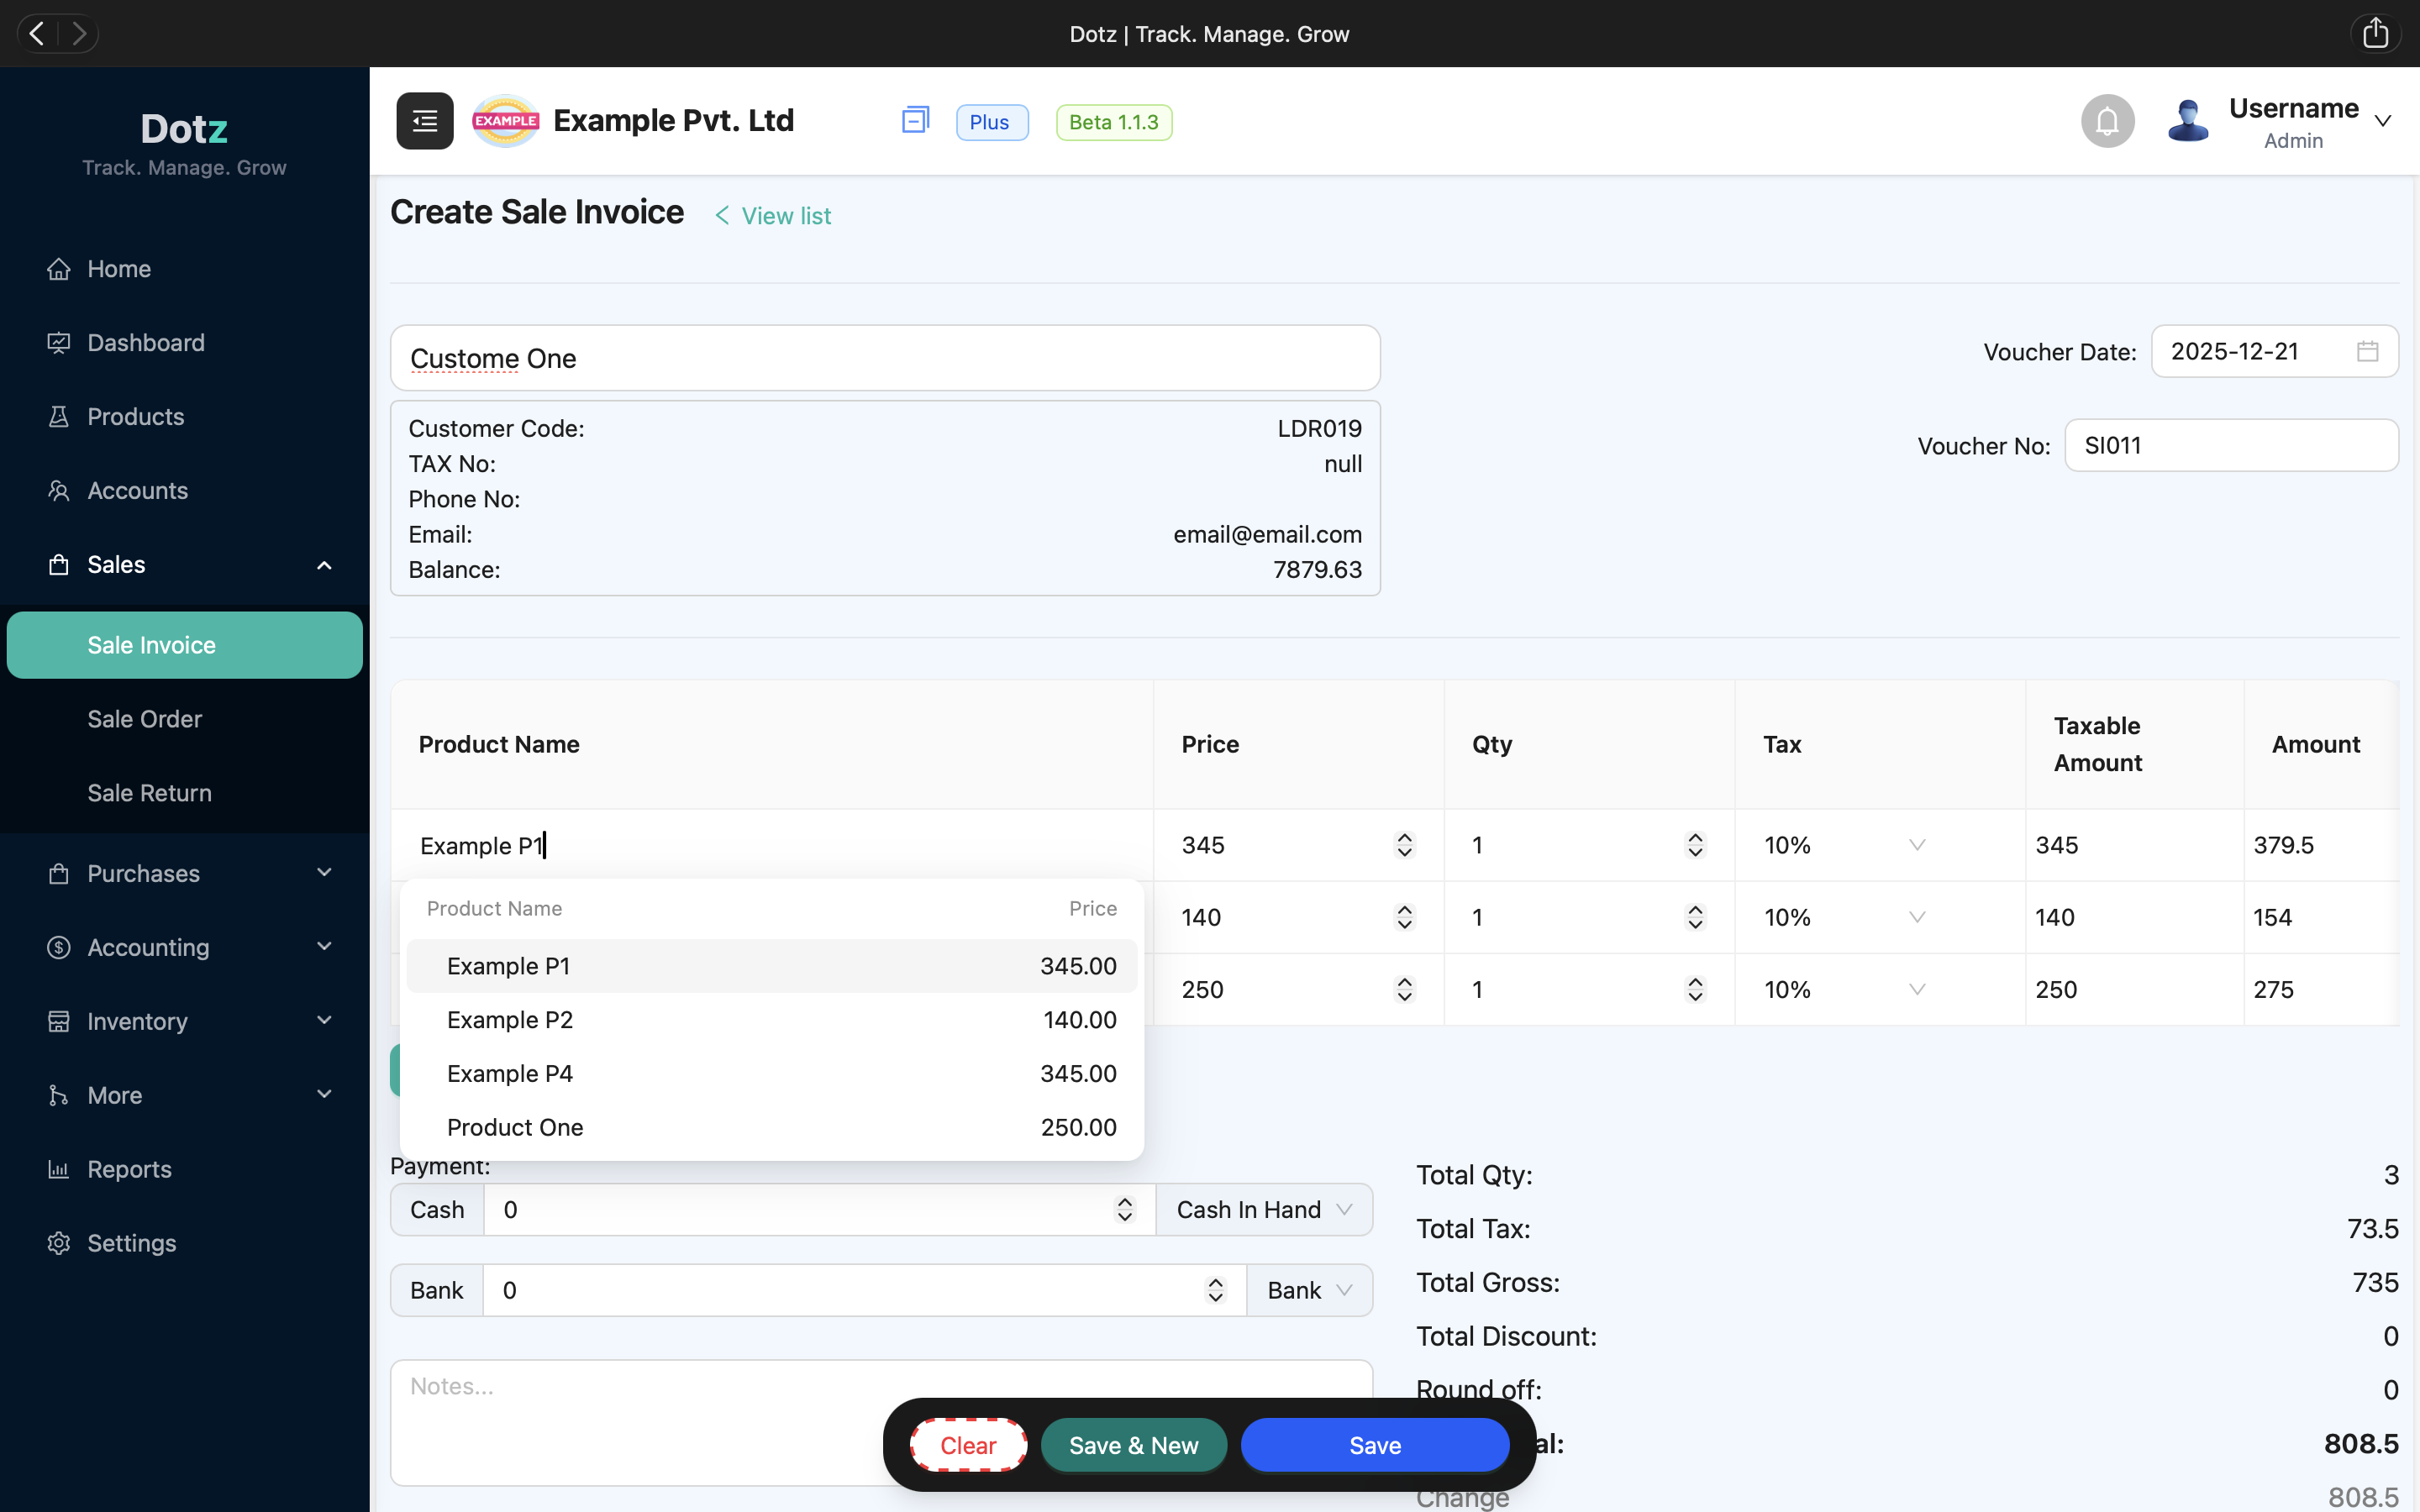Open notifications via the bell icon
2420x1512 pixels.
coord(2107,120)
